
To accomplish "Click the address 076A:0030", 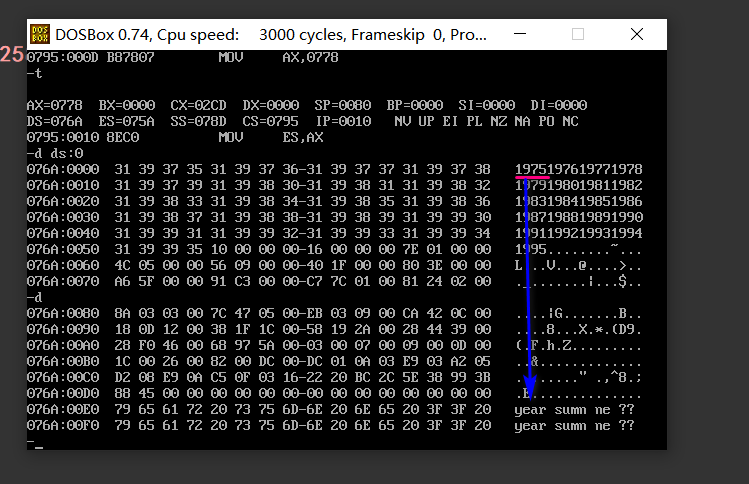I will (63, 217).
